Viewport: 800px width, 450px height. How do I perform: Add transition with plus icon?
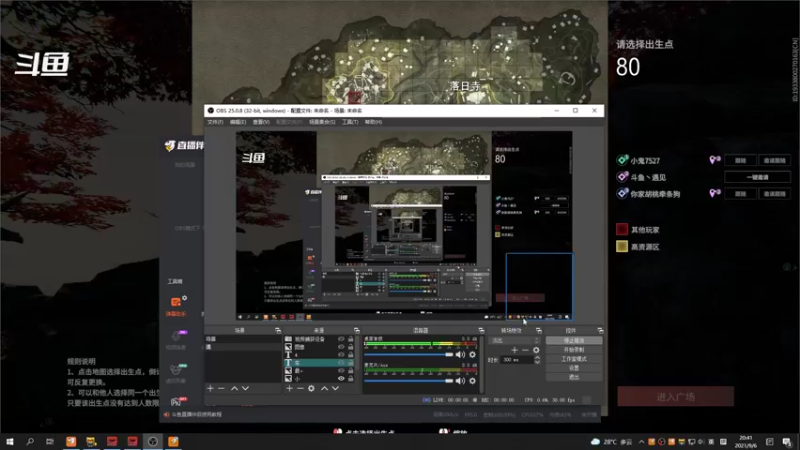tap(514, 350)
